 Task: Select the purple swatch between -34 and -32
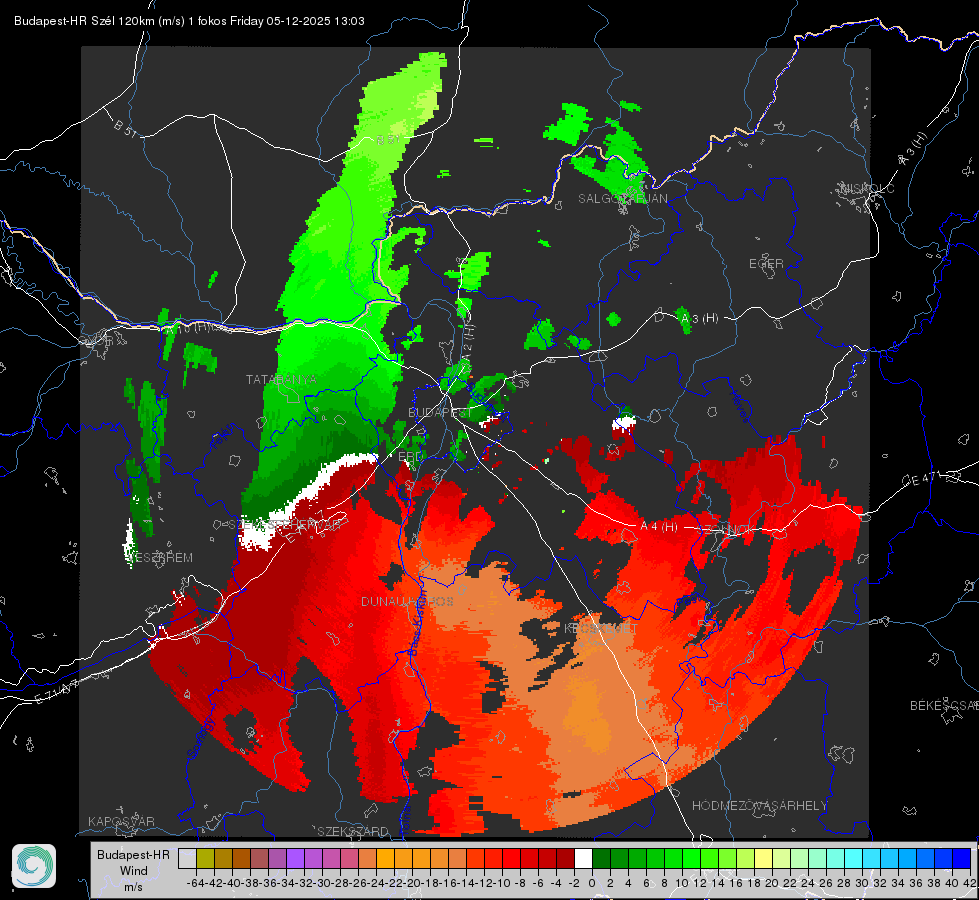point(313,858)
